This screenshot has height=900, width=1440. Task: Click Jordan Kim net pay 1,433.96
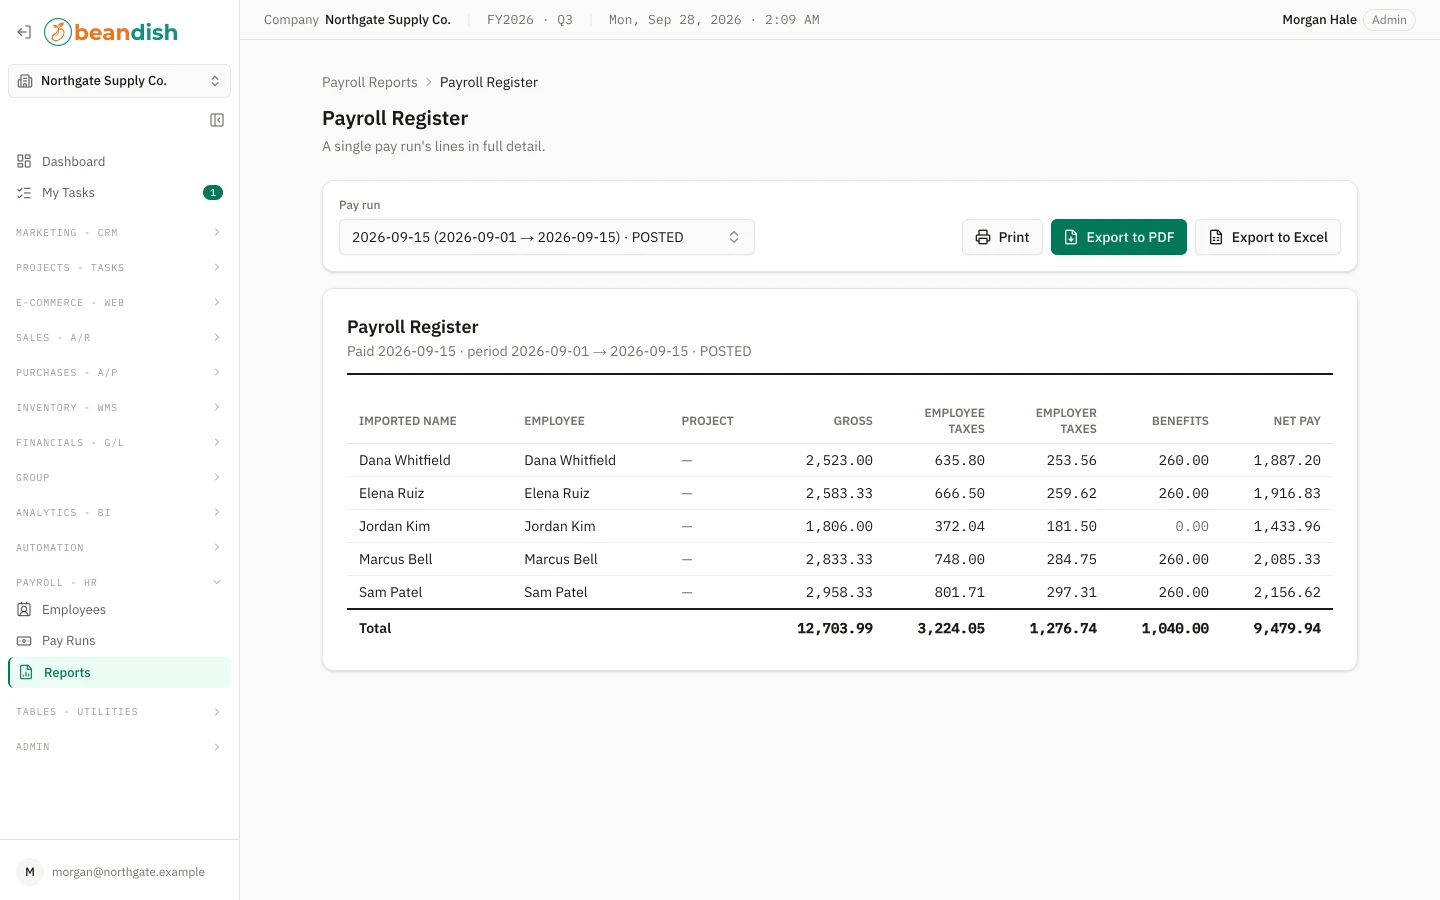tap(1287, 526)
